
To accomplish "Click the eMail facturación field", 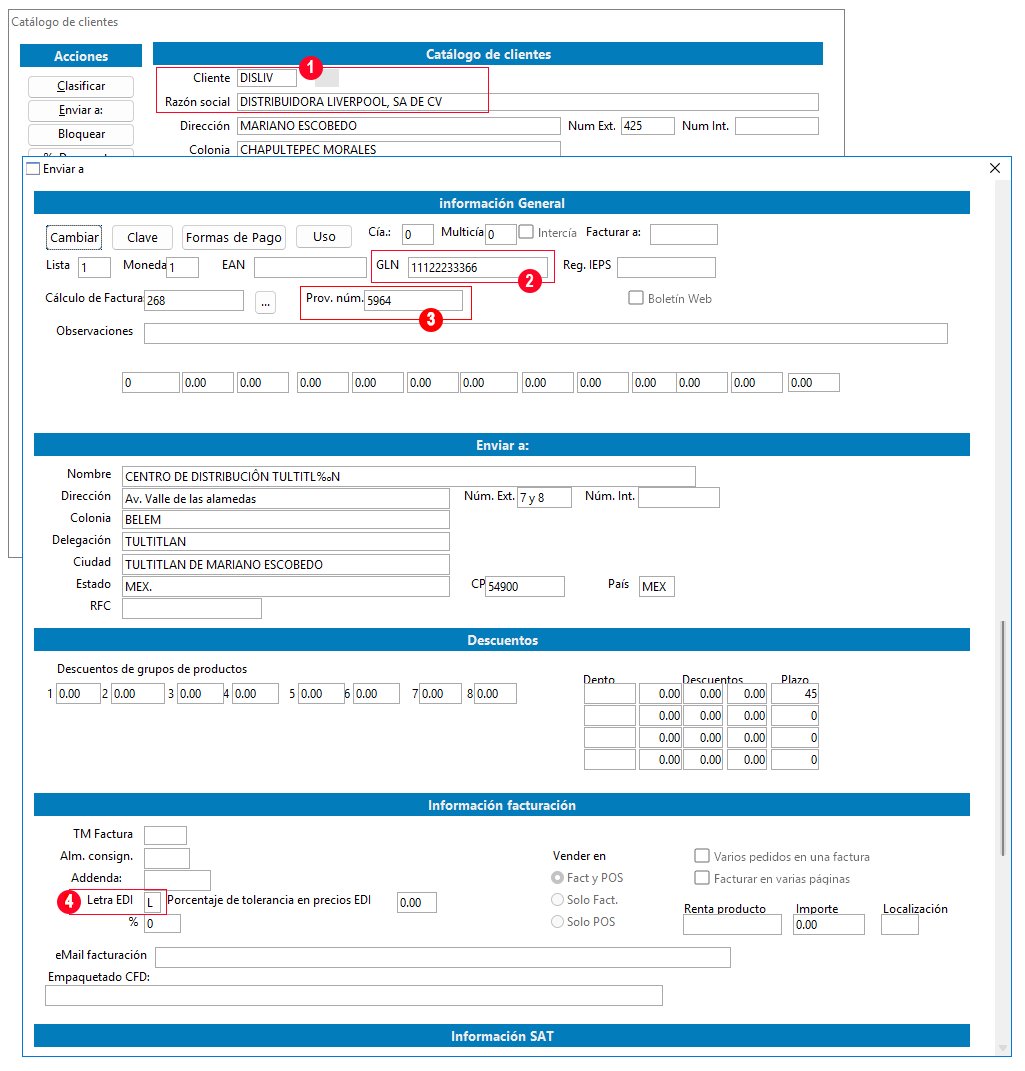I will coord(443,958).
